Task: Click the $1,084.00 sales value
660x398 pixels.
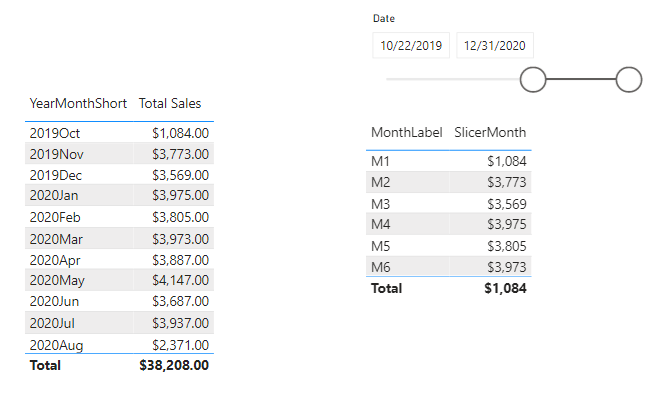Action: (x=181, y=133)
